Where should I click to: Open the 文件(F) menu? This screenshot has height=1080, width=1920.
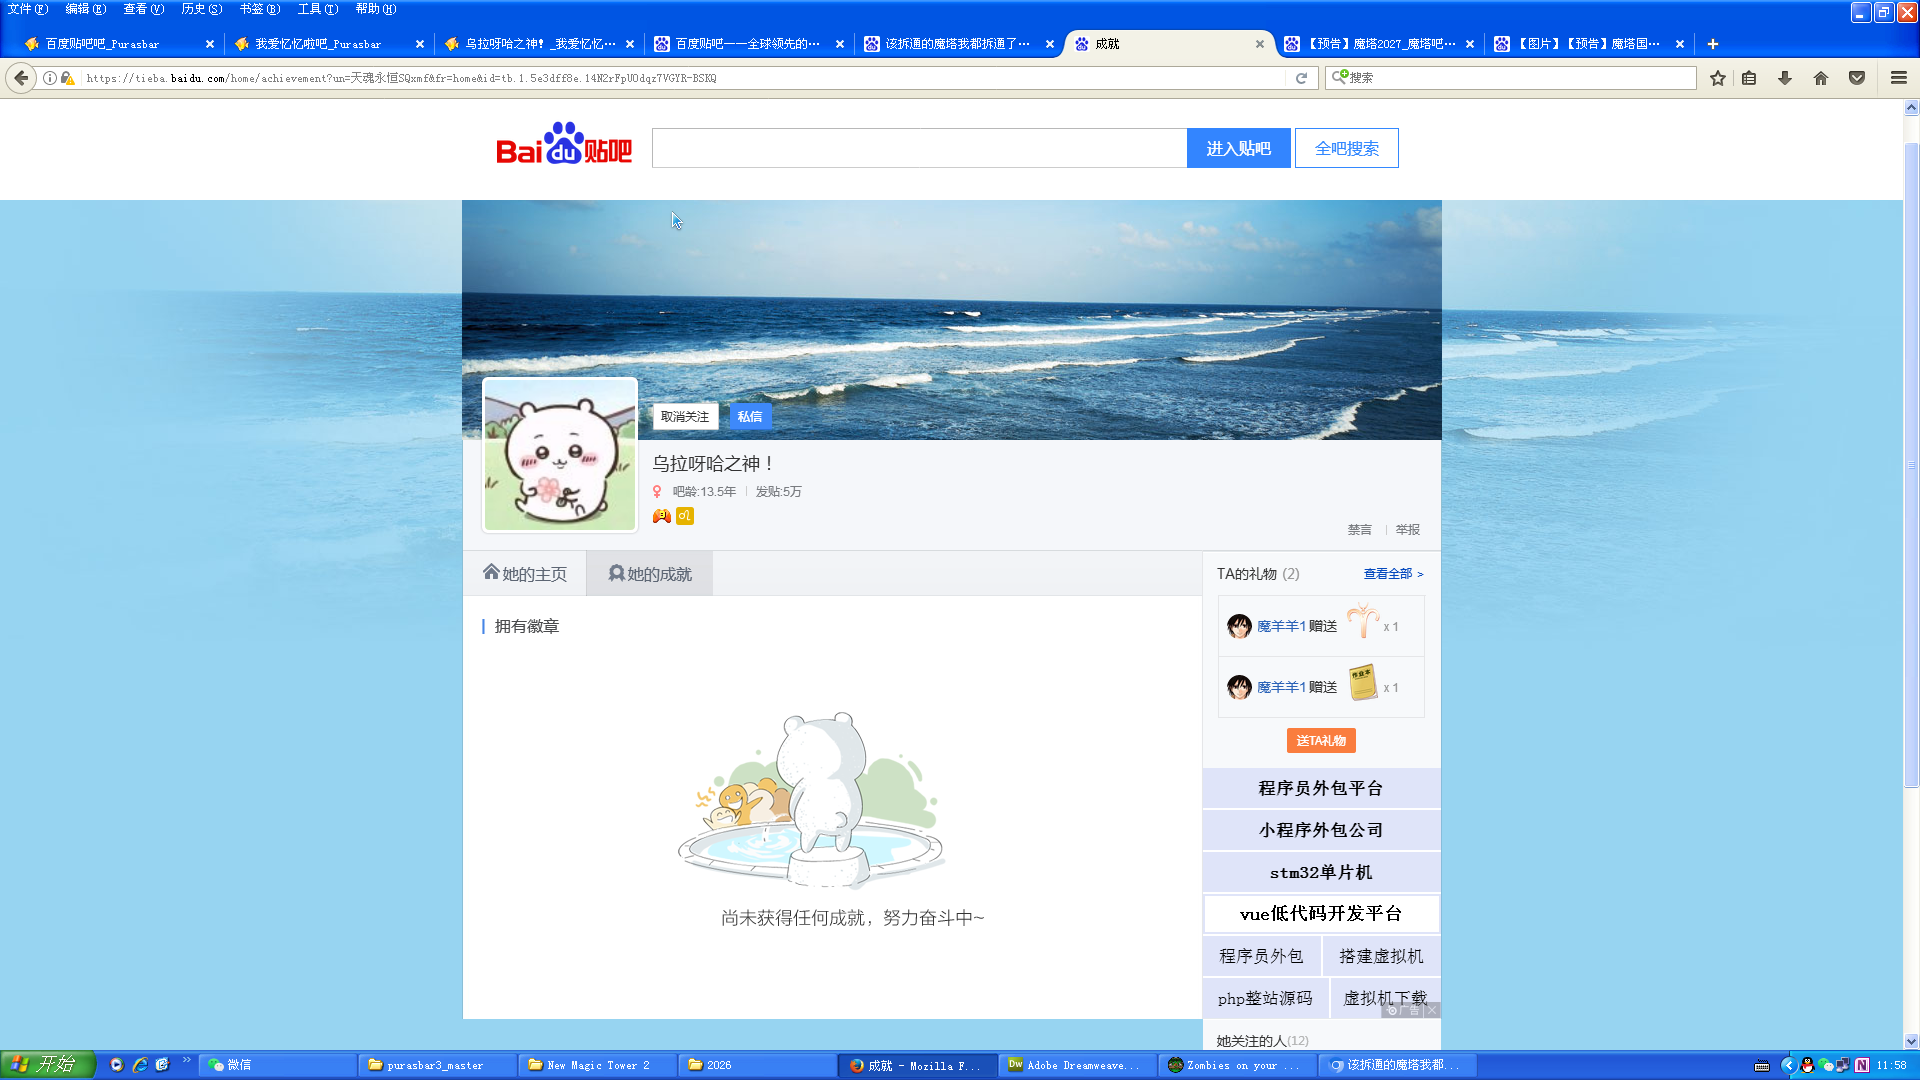point(27,9)
